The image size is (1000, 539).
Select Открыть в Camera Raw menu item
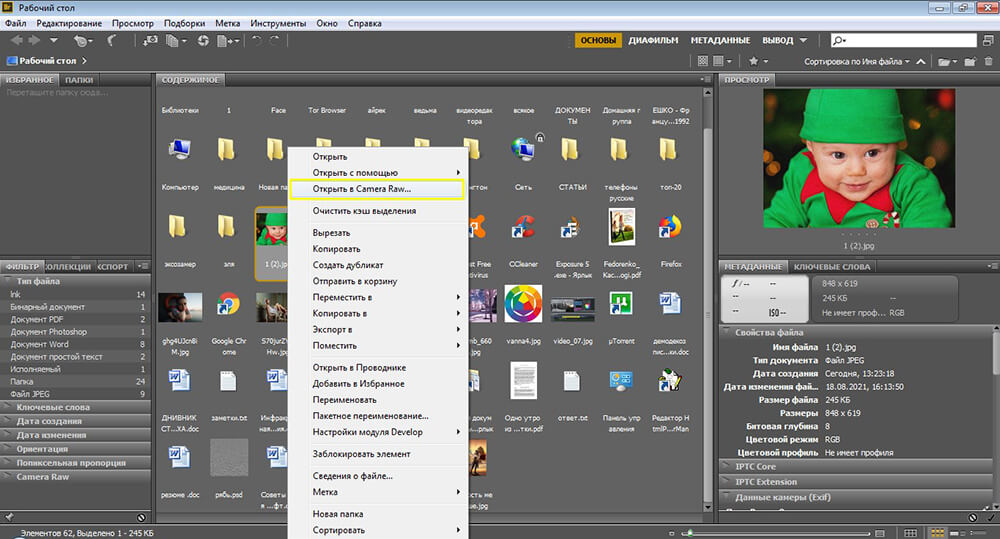[x=377, y=189]
